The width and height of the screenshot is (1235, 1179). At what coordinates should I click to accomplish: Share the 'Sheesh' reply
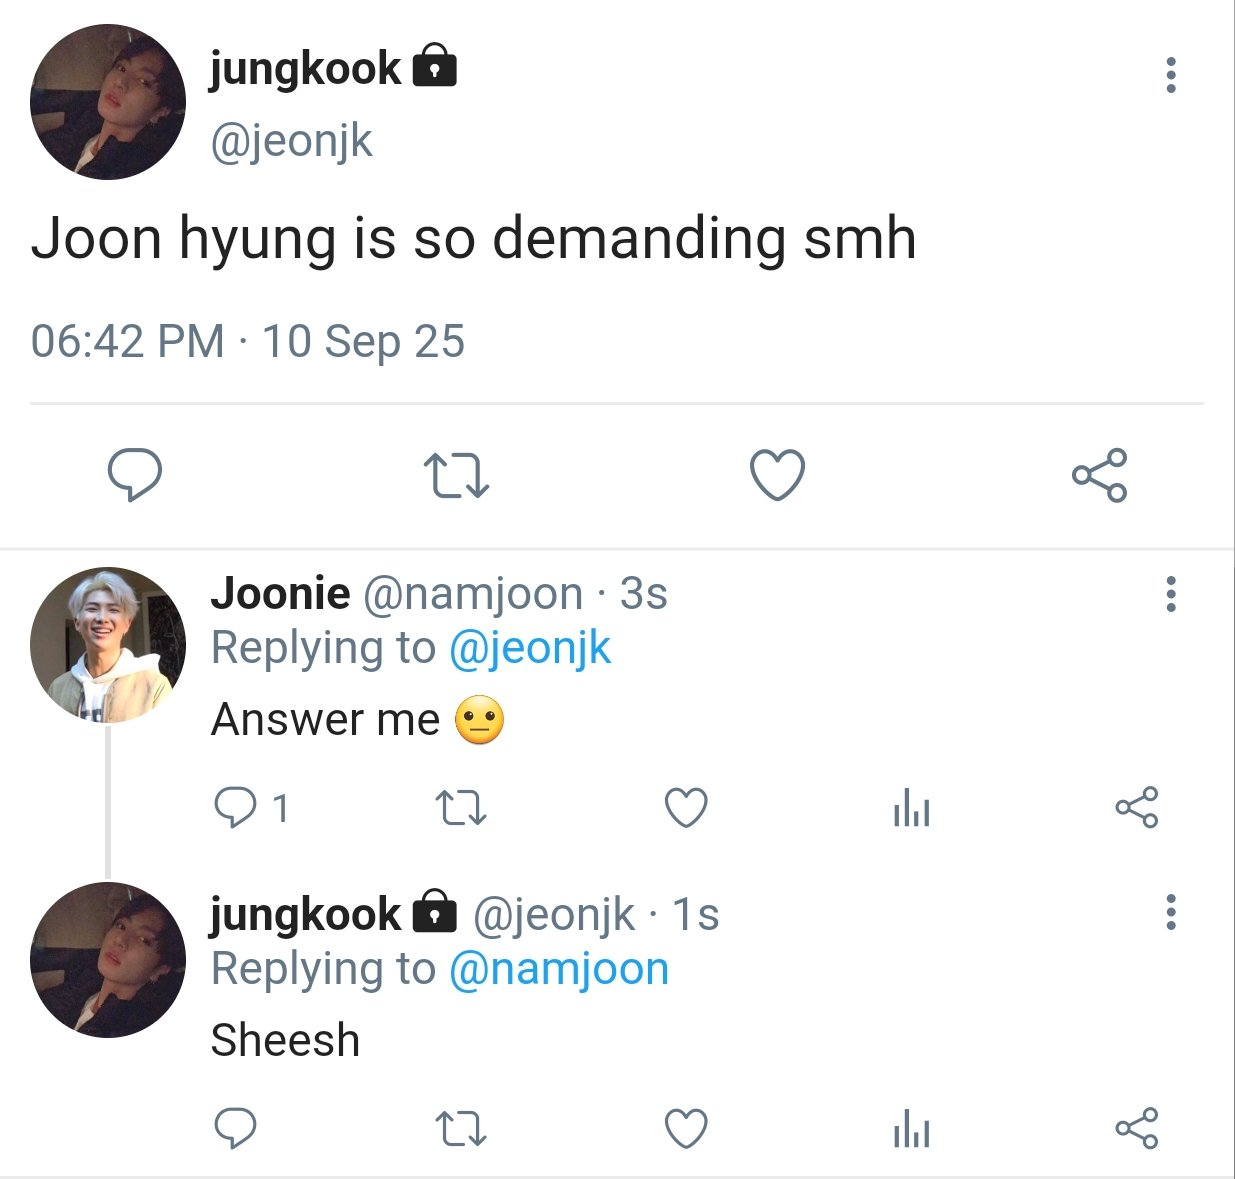[1136, 1129]
